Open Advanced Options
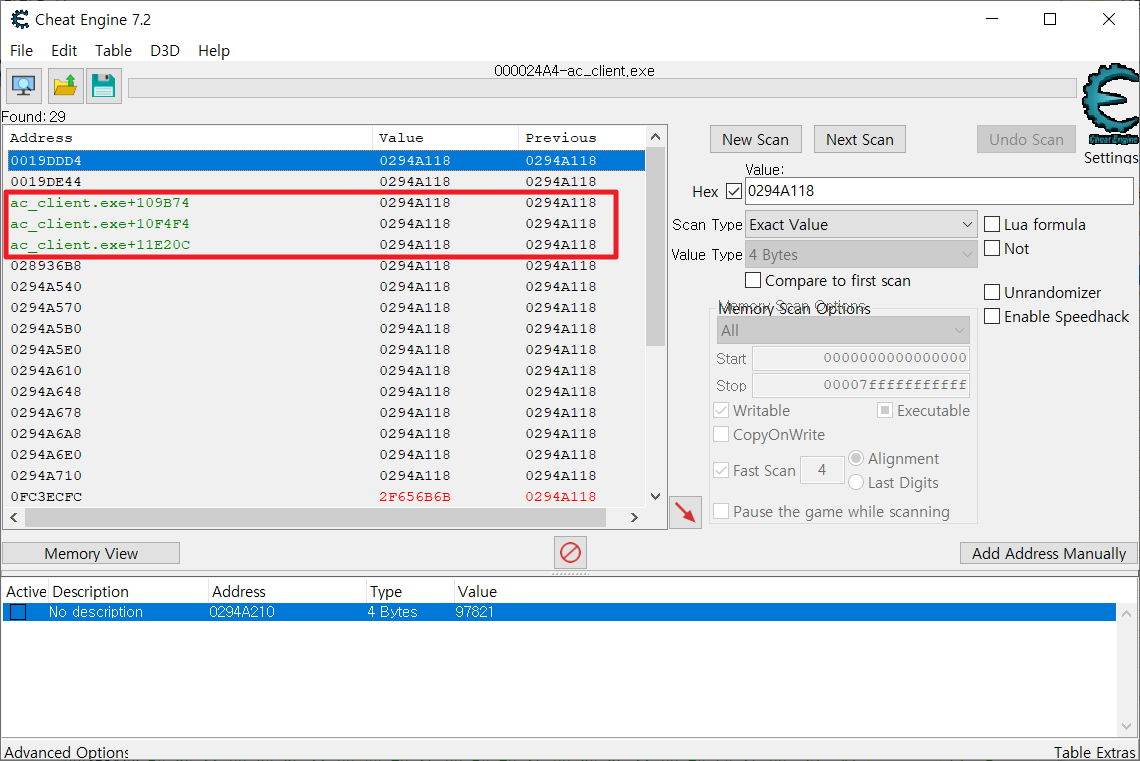This screenshot has width=1140, height=761. (x=66, y=752)
